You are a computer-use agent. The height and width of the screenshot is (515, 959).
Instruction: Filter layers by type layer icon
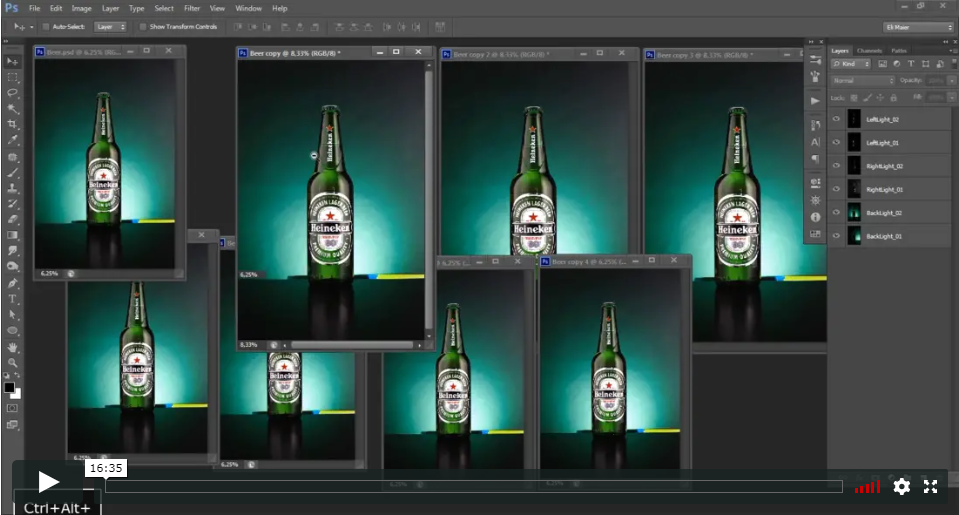[x=911, y=64]
